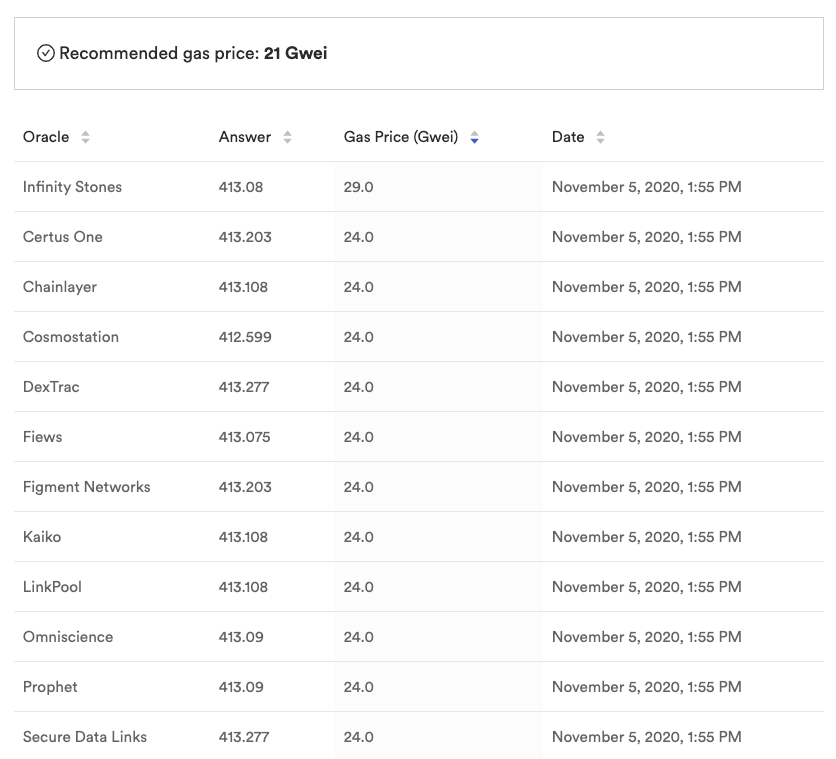This screenshot has width=836, height=759.
Task: Click the Kaiko oracle name
Action: click(42, 537)
